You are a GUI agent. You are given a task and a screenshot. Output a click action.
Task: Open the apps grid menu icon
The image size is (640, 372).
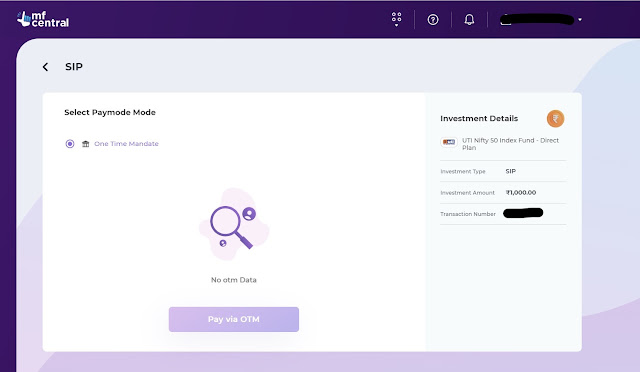pos(396,19)
